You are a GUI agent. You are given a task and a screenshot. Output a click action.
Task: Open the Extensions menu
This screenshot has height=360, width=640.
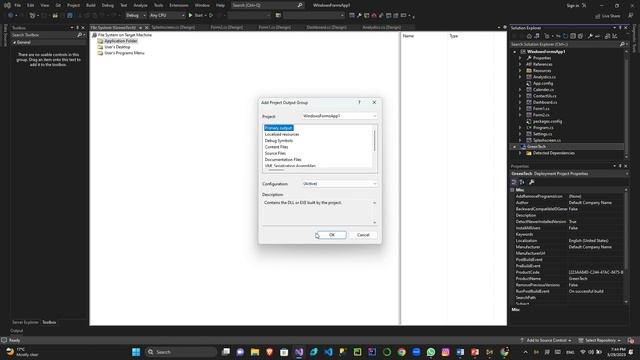(179, 5)
